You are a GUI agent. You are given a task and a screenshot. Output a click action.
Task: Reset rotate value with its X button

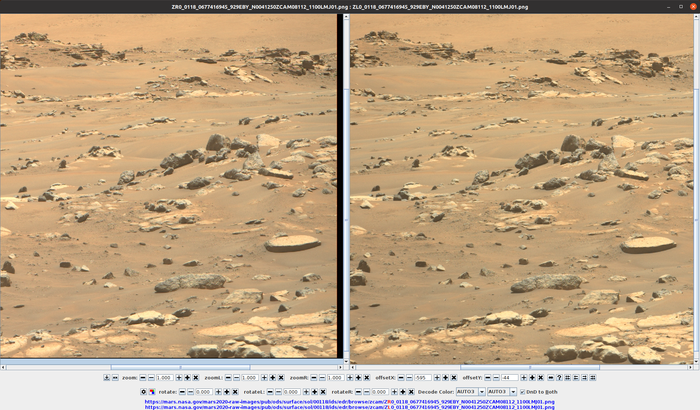[x=235, y=391]
